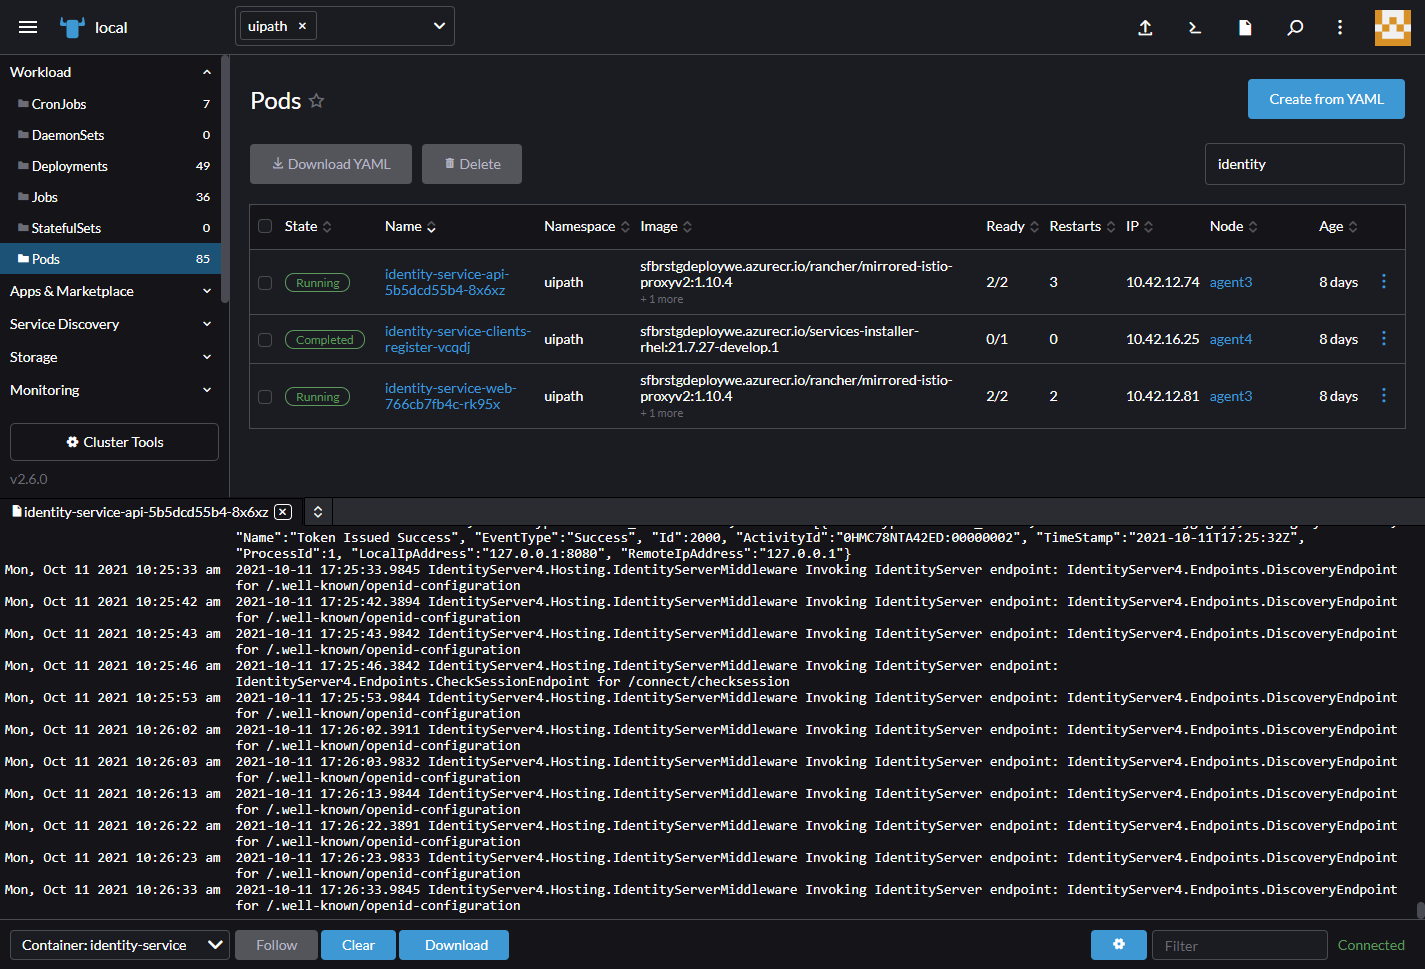Screen dimensions: 1425x969
Task: Click the Import YAML upload icon
Action: click(1146, 28)
